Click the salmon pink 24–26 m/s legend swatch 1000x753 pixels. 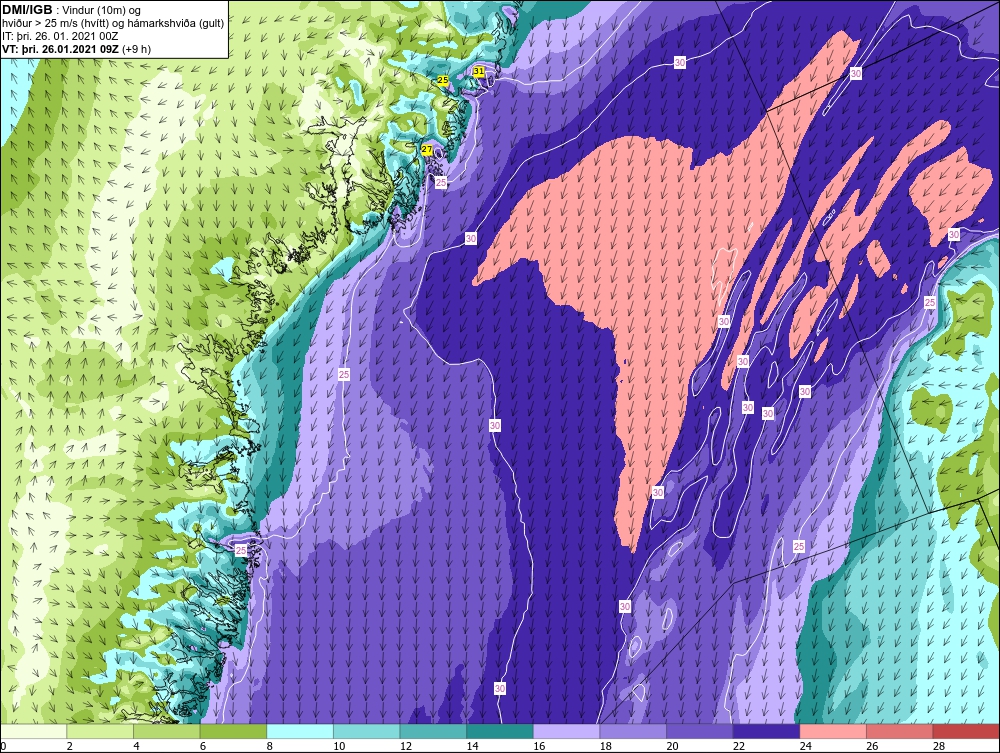(833, 731)
